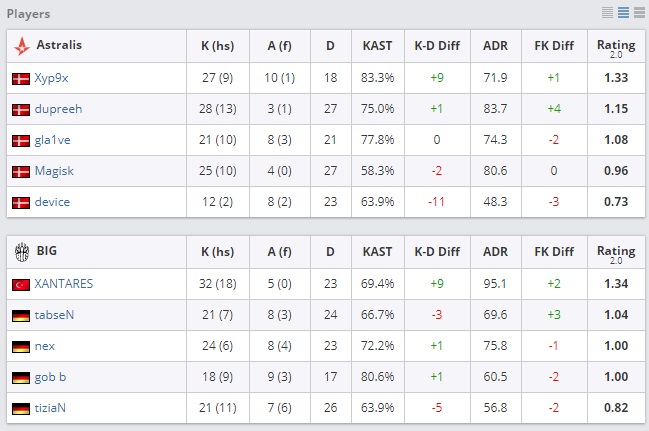This screenshot has width=649, height=431.
Task: Open gob b's player profile
Action: tap(51, 377)
